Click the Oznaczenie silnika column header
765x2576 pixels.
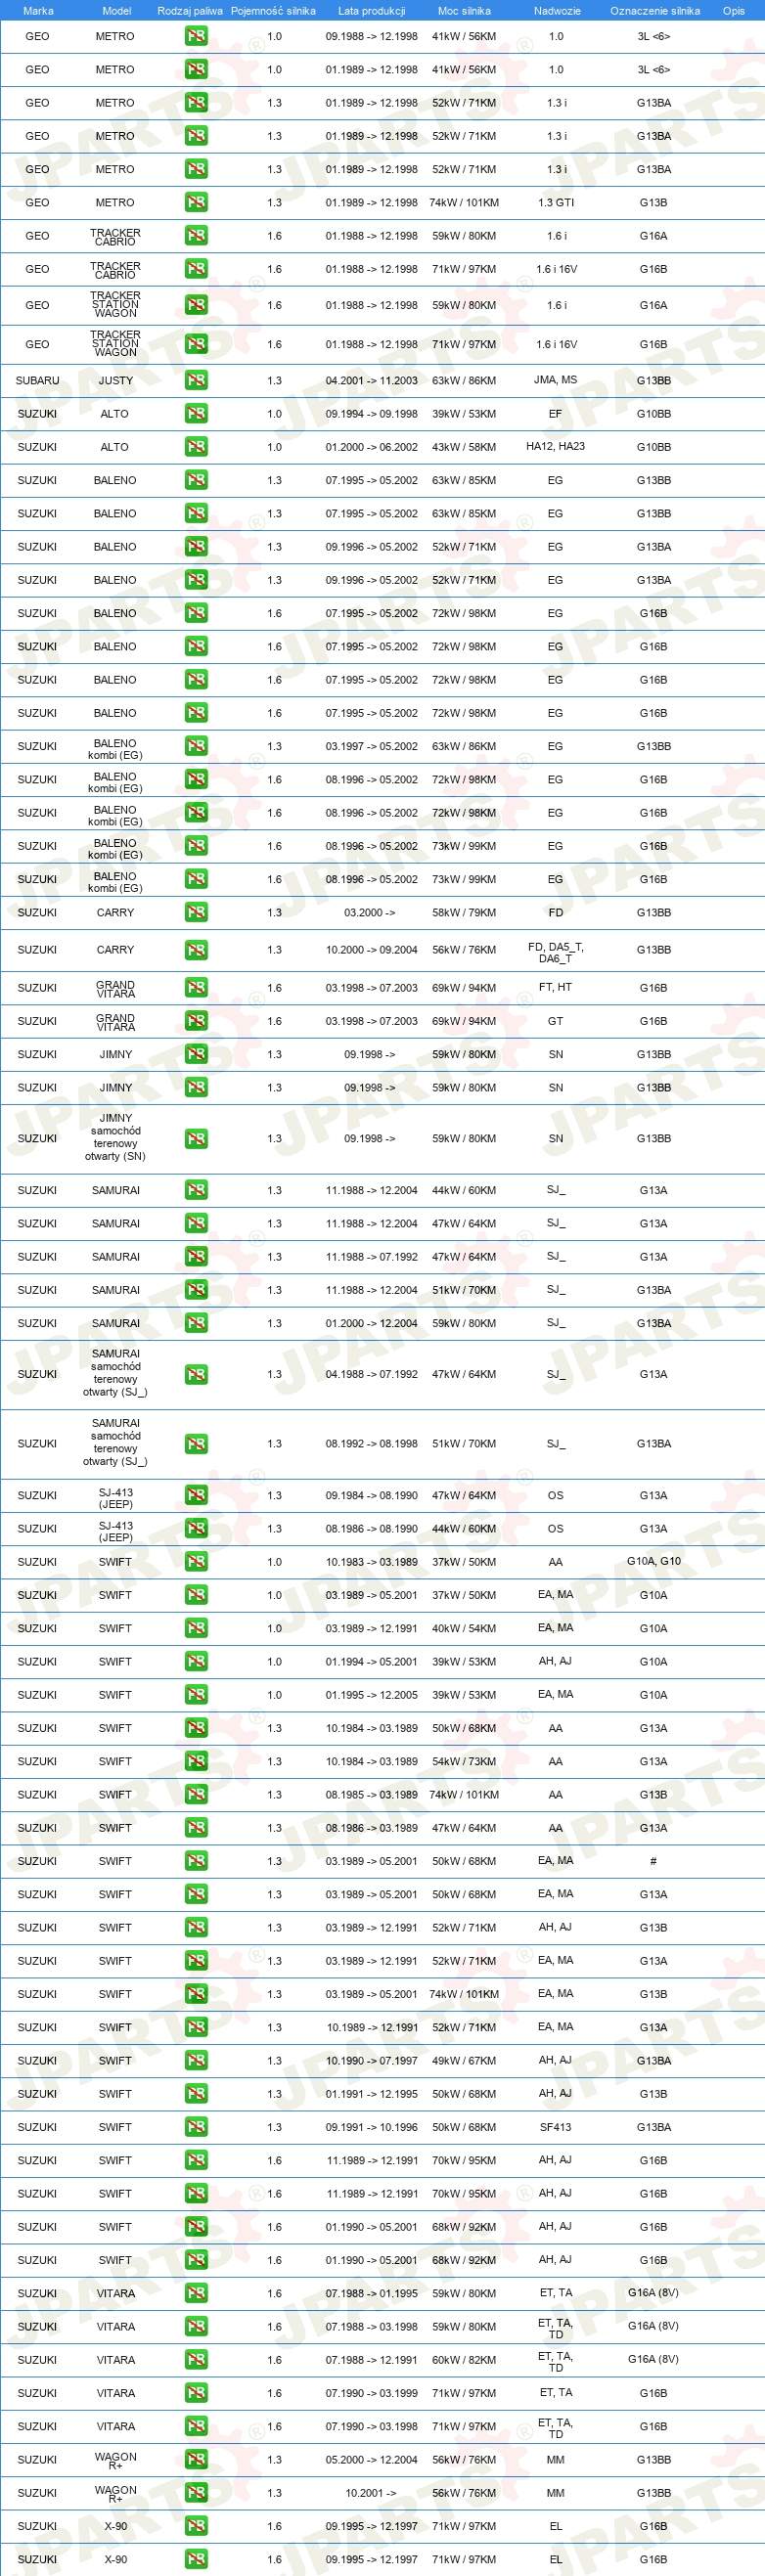[655, 11]
